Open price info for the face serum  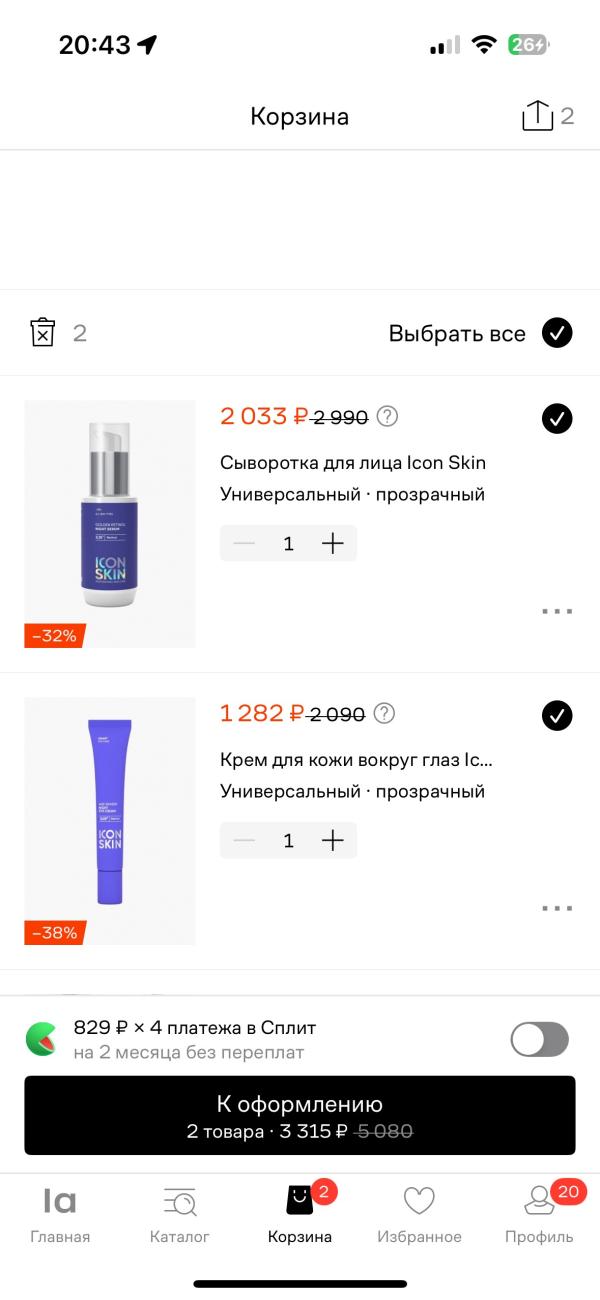coord(387,416)
